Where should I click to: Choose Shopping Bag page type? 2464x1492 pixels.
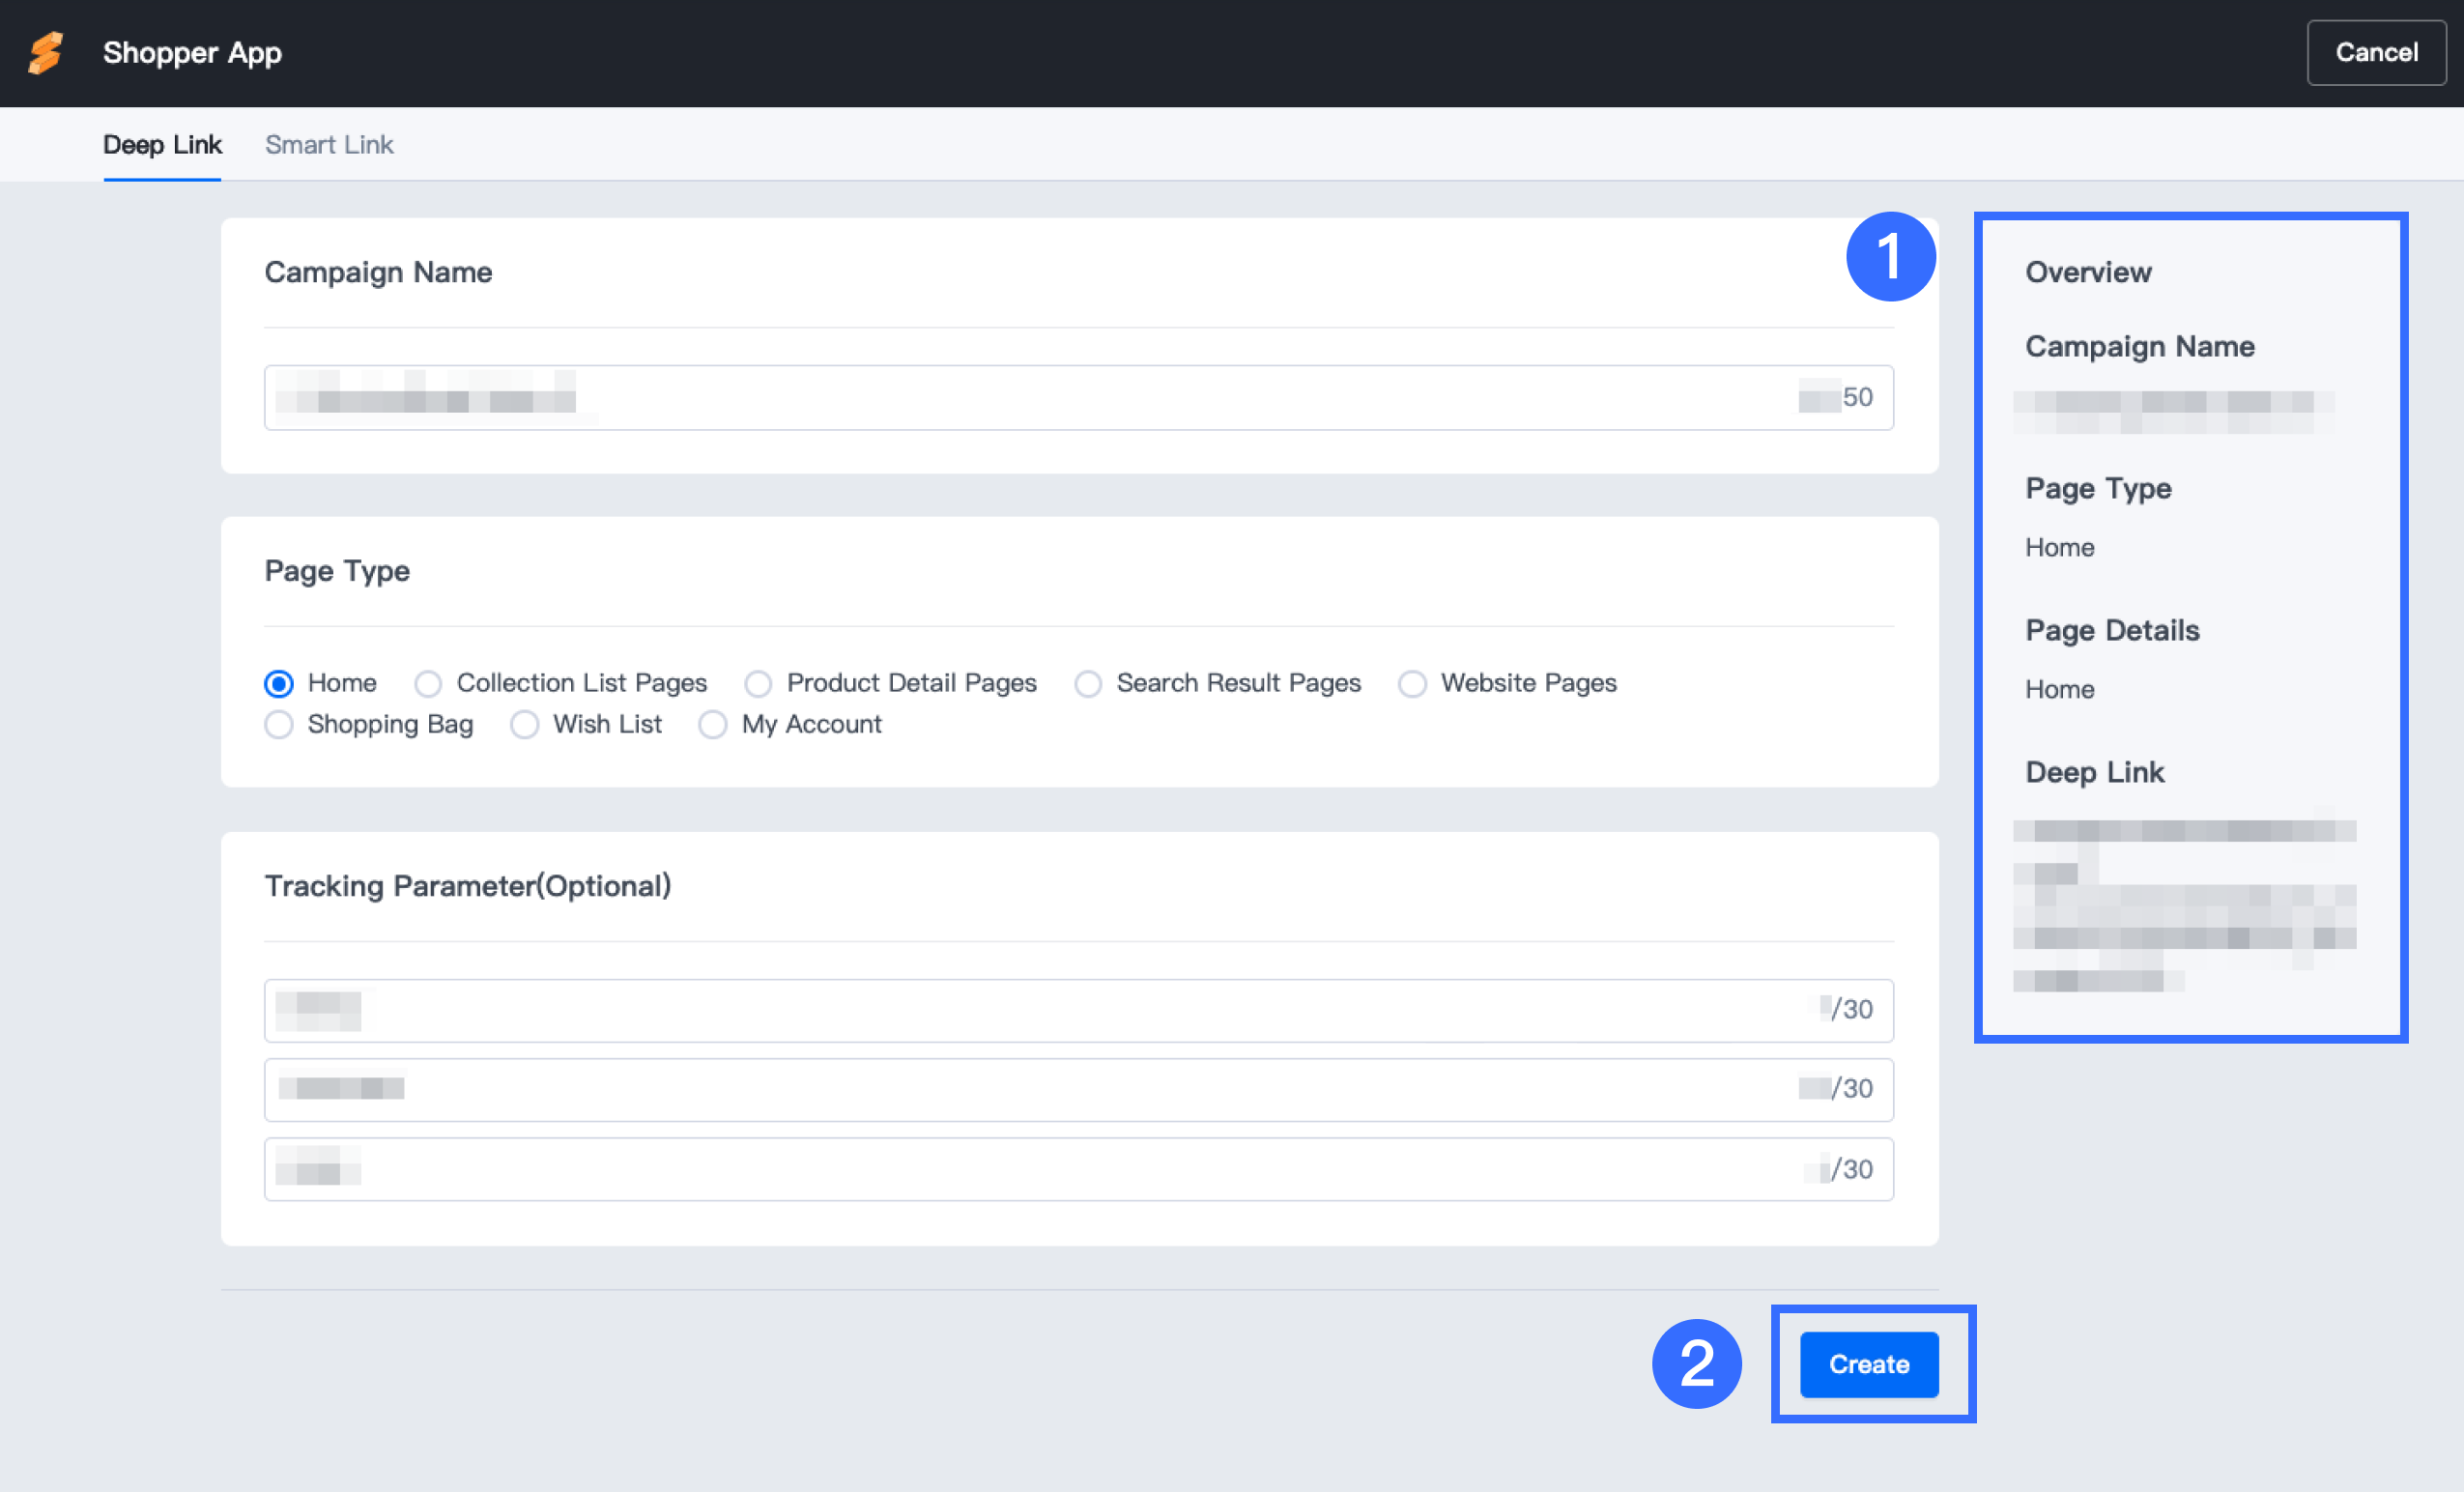click(x=279, y=725)
